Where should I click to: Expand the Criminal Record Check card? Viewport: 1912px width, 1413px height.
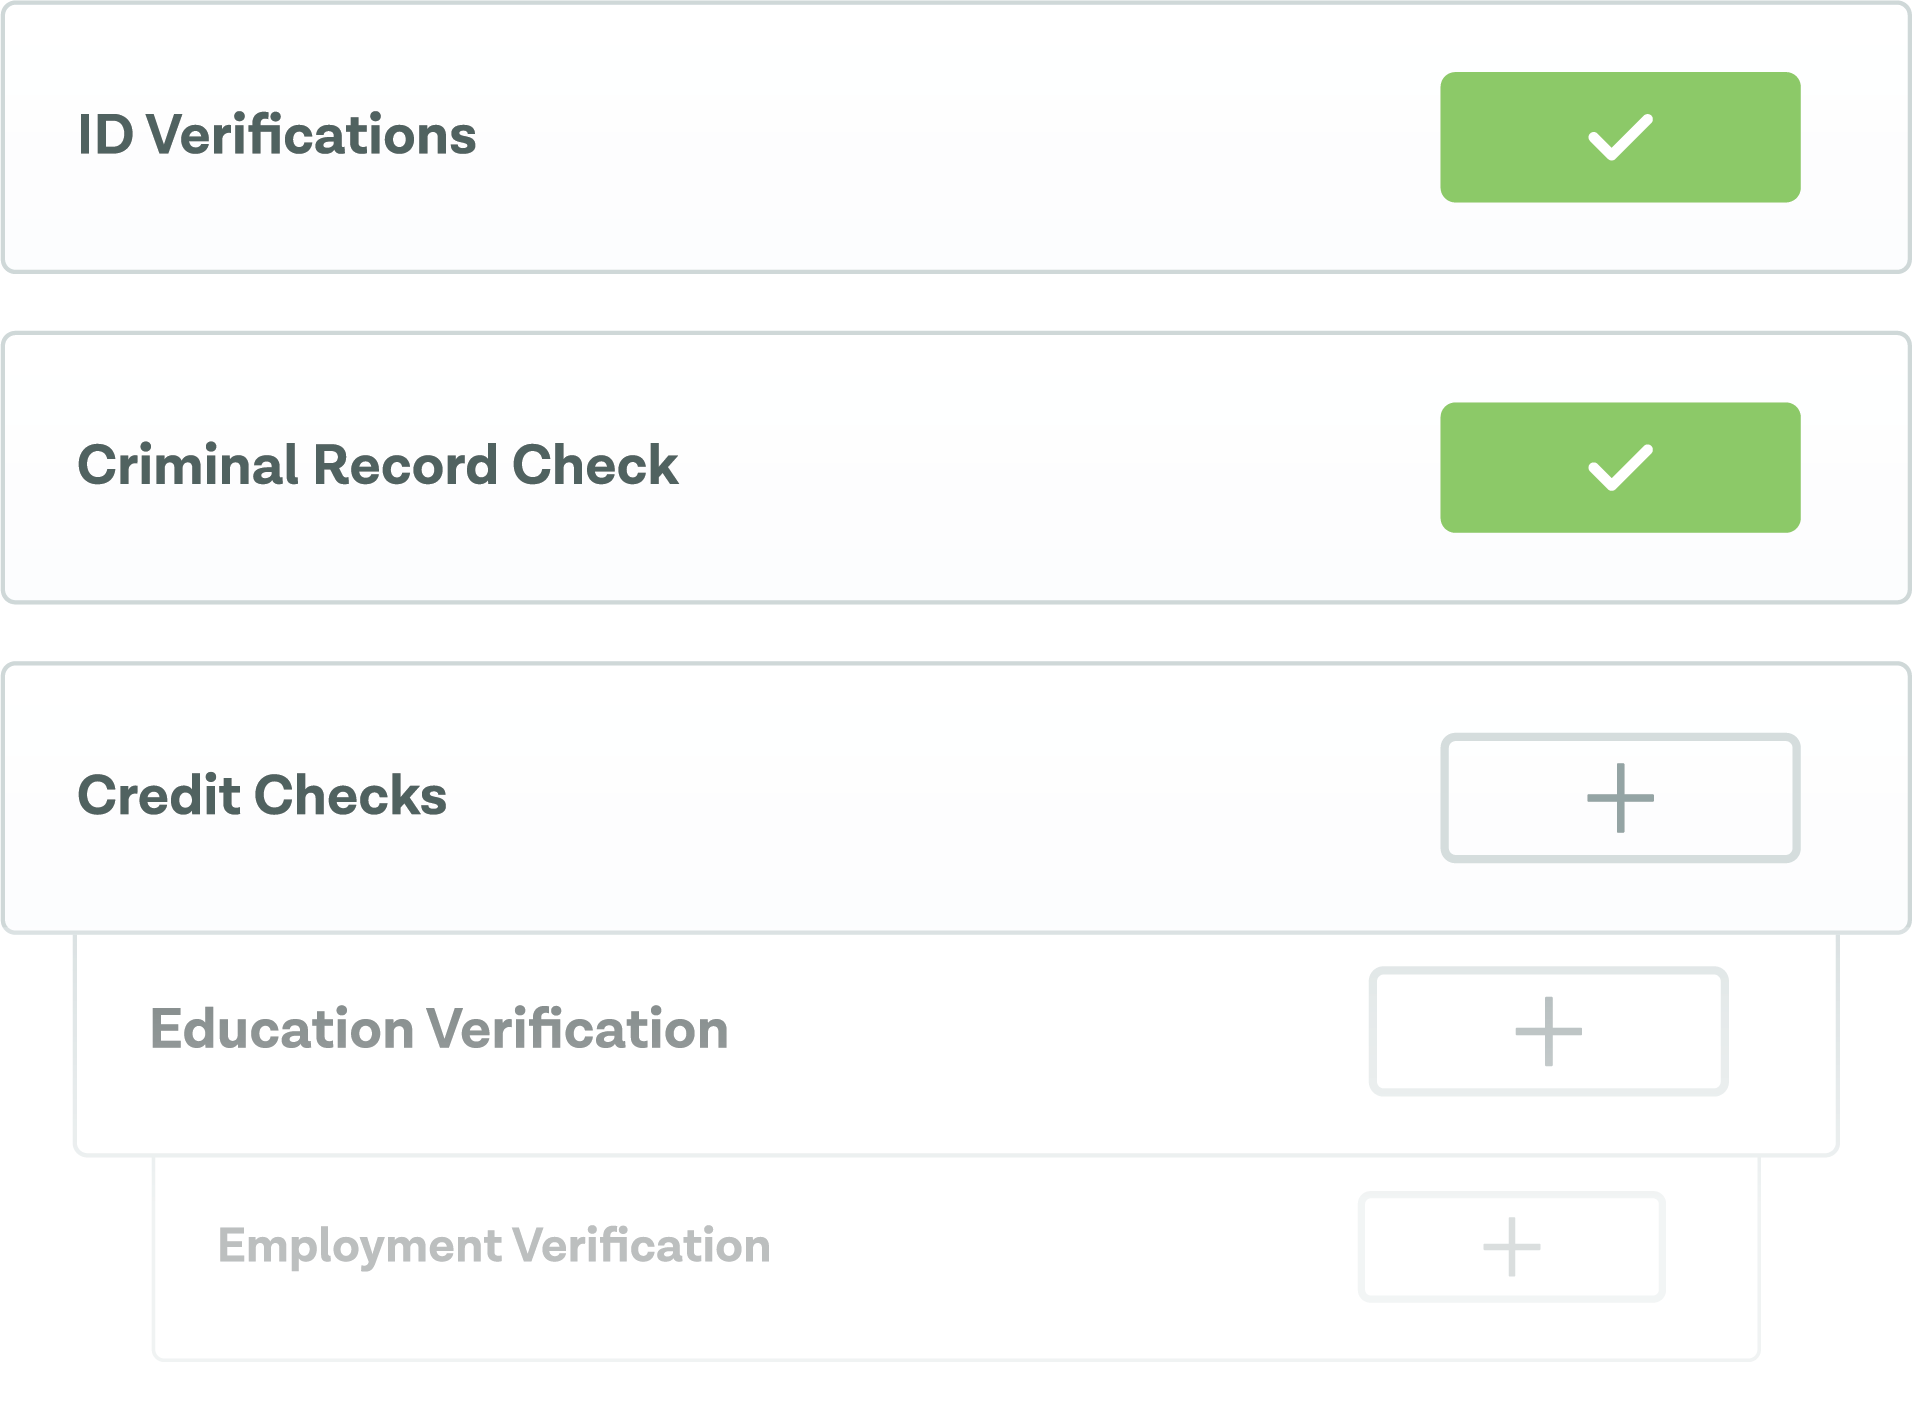(x=1050, y=468)
